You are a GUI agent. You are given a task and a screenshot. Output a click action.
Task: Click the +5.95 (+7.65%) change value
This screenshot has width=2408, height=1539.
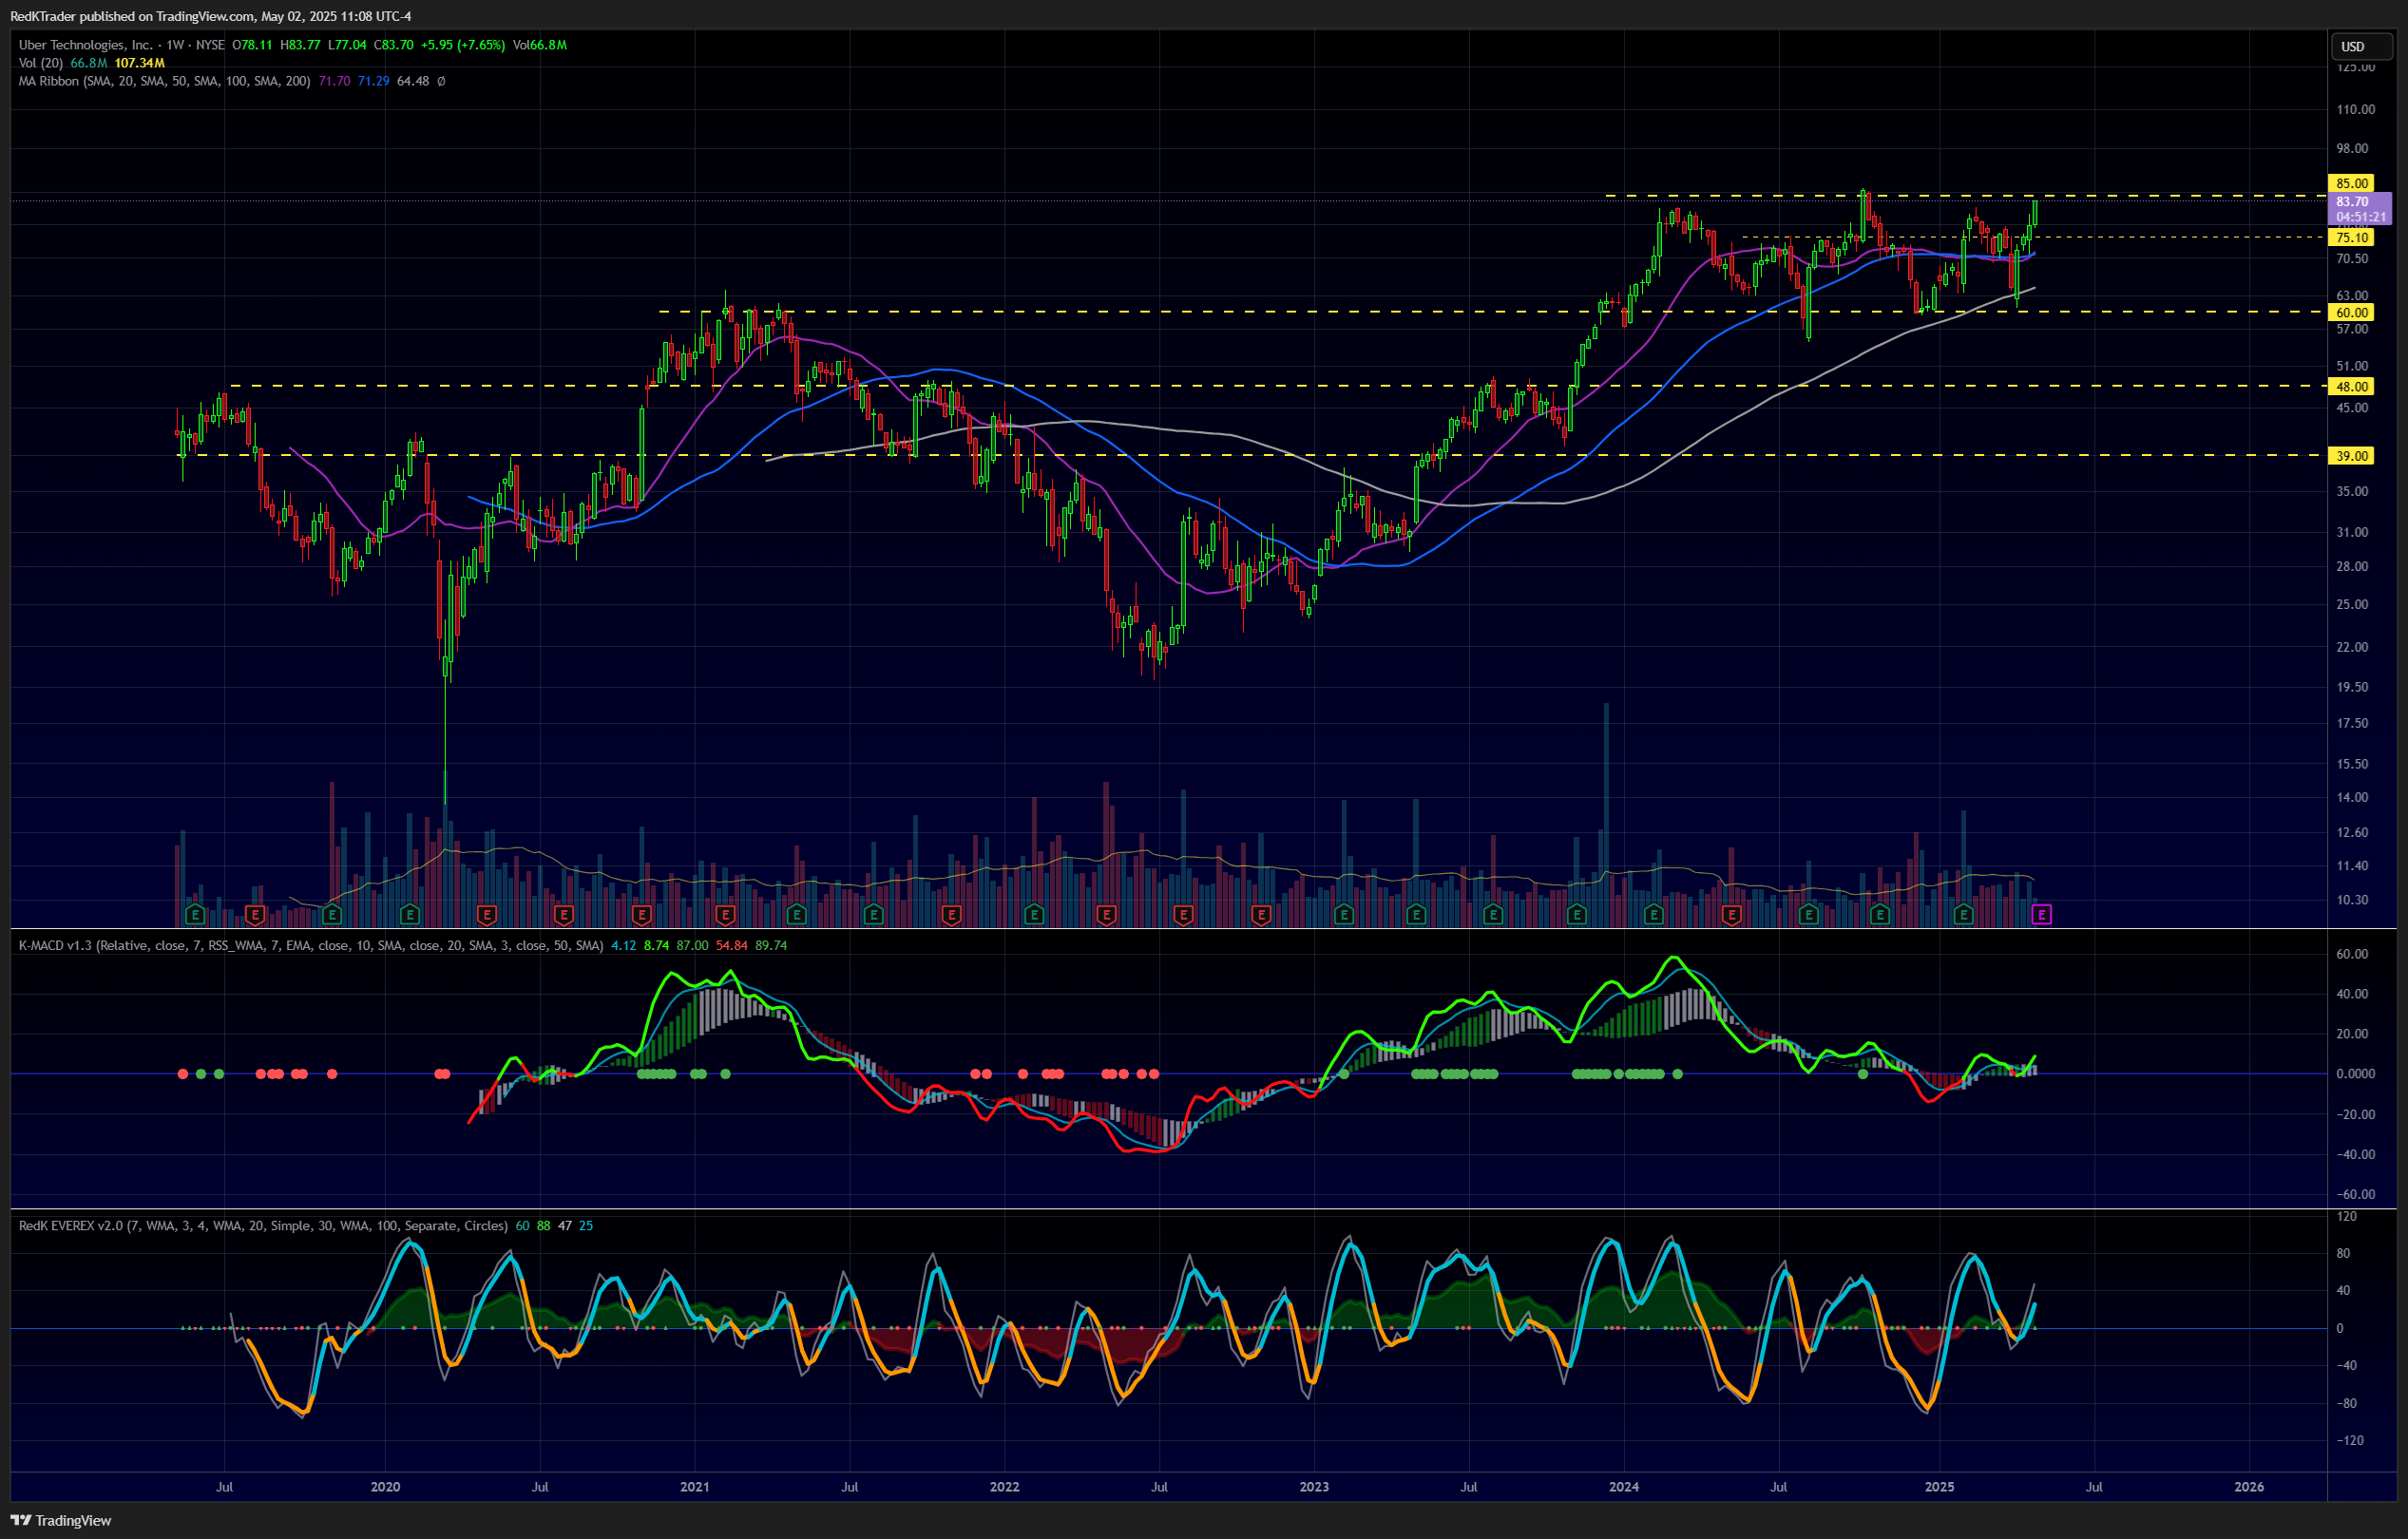463,45
